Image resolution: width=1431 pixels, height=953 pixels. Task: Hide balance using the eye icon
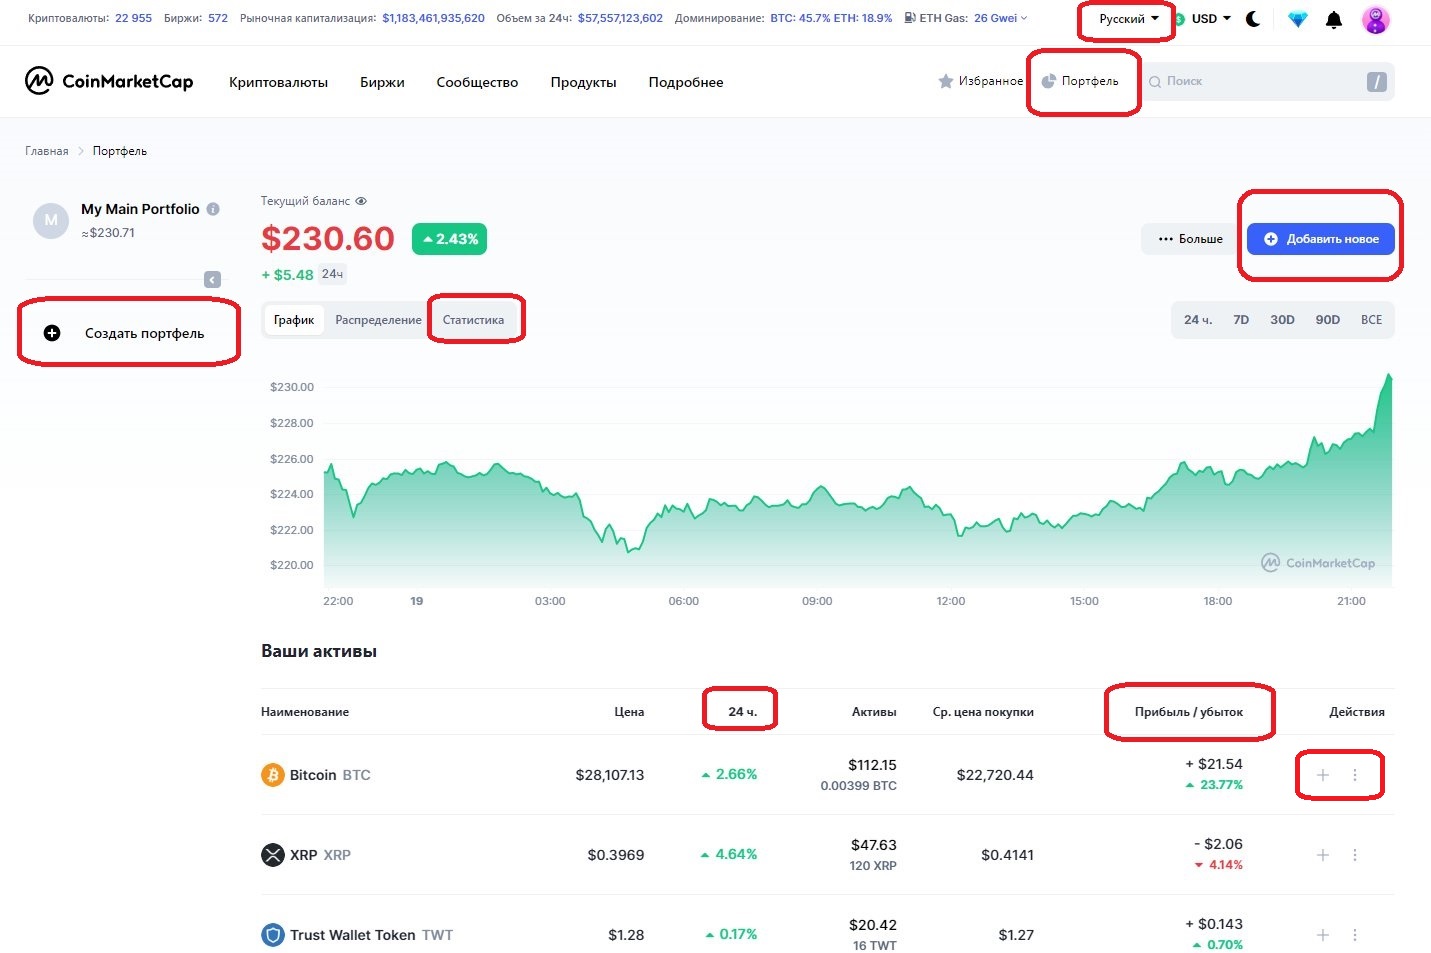pos(361,201)
